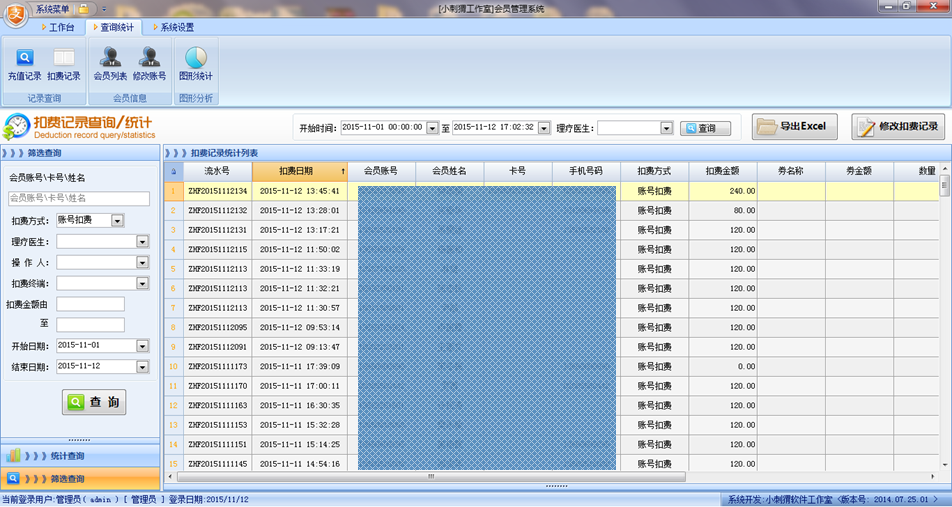The height and width of the screenshot is (507, 952).
Task: Click 手机号码 column header
Action: 586,171
